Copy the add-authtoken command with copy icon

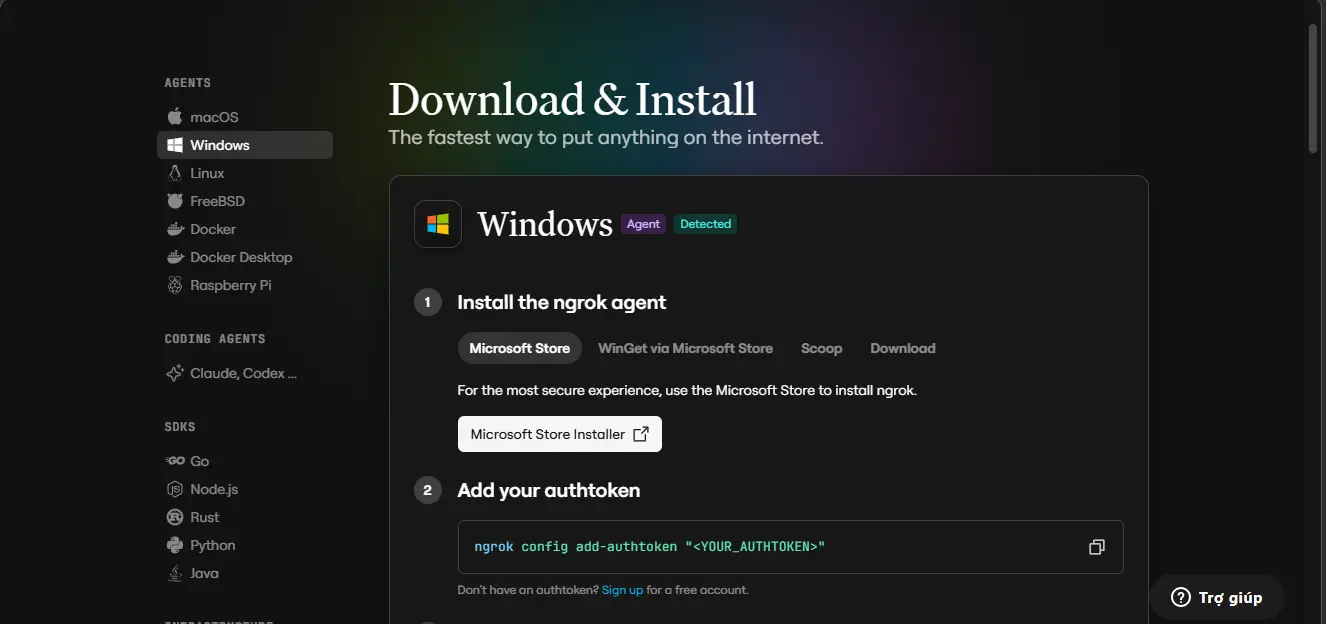1097,547
